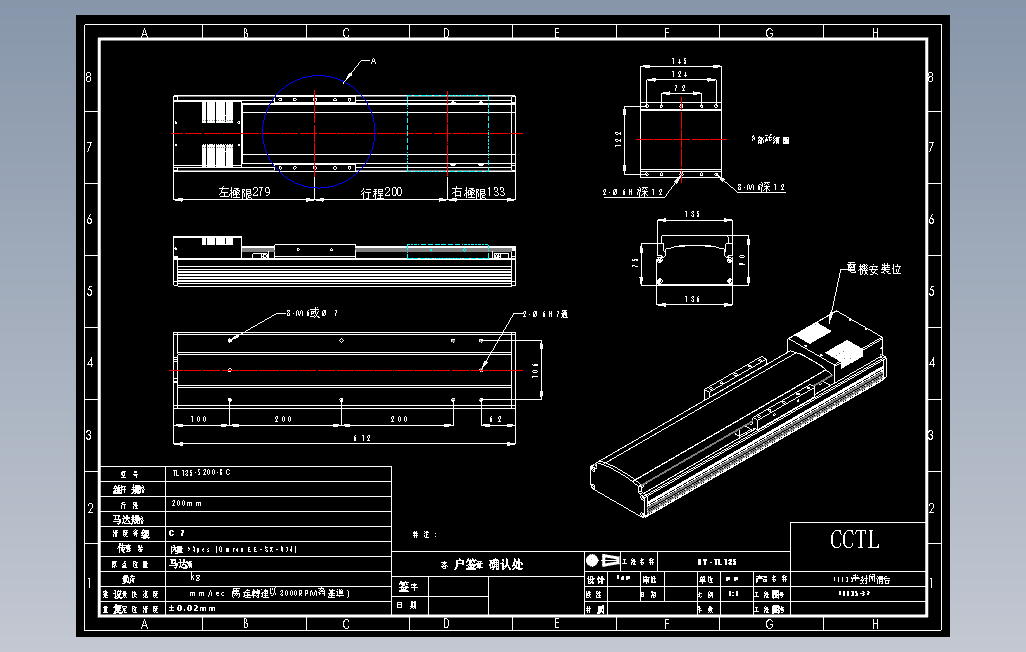Select the 135 dimension above end view
The width and height of the screenshot is (1026, 652).
(x=692, y=214)
